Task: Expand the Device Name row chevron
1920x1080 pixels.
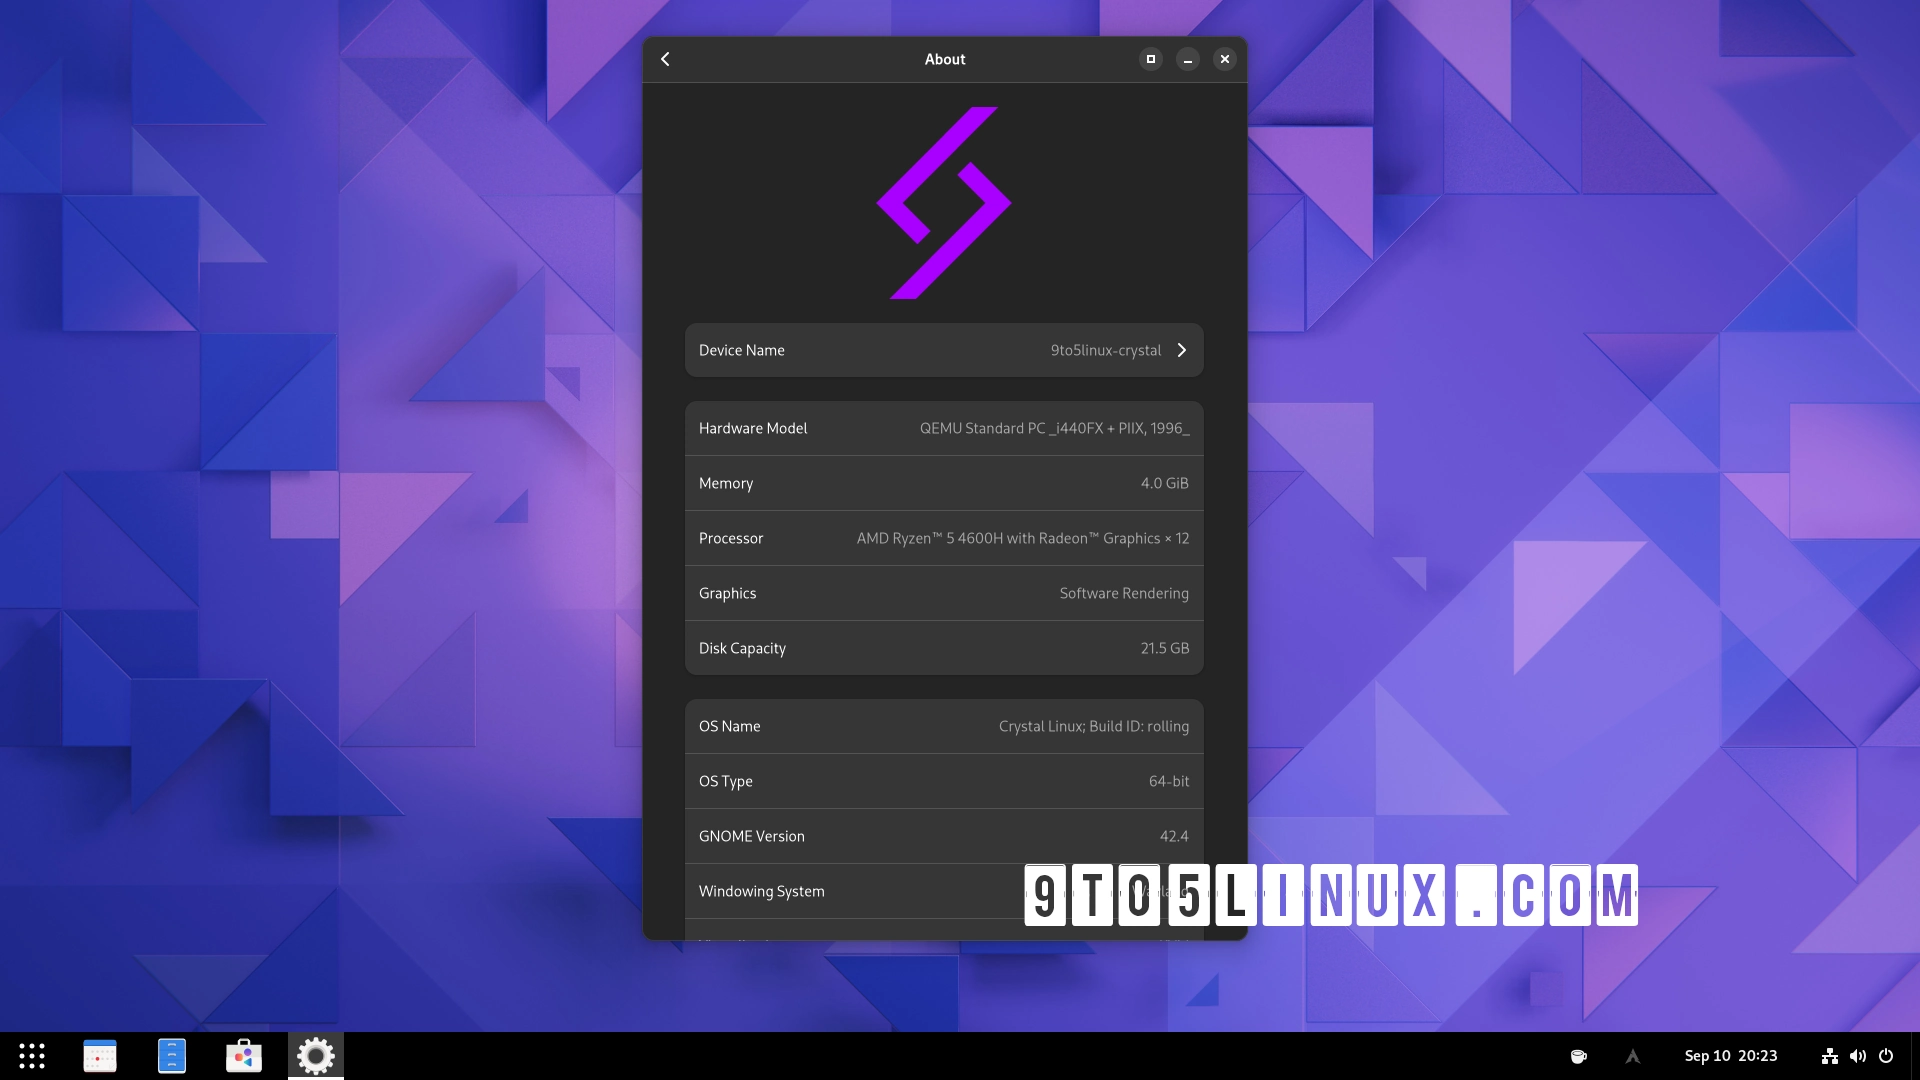Action: [x=1182, y=350]
